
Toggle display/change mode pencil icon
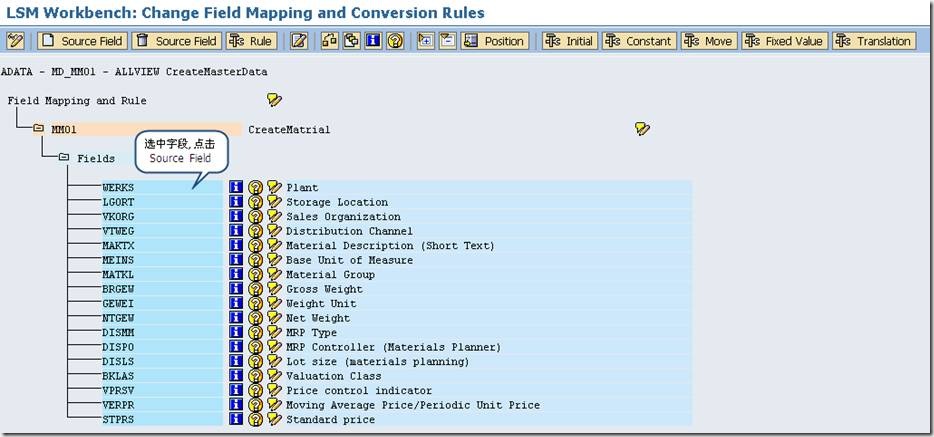(x=15, y=41)
